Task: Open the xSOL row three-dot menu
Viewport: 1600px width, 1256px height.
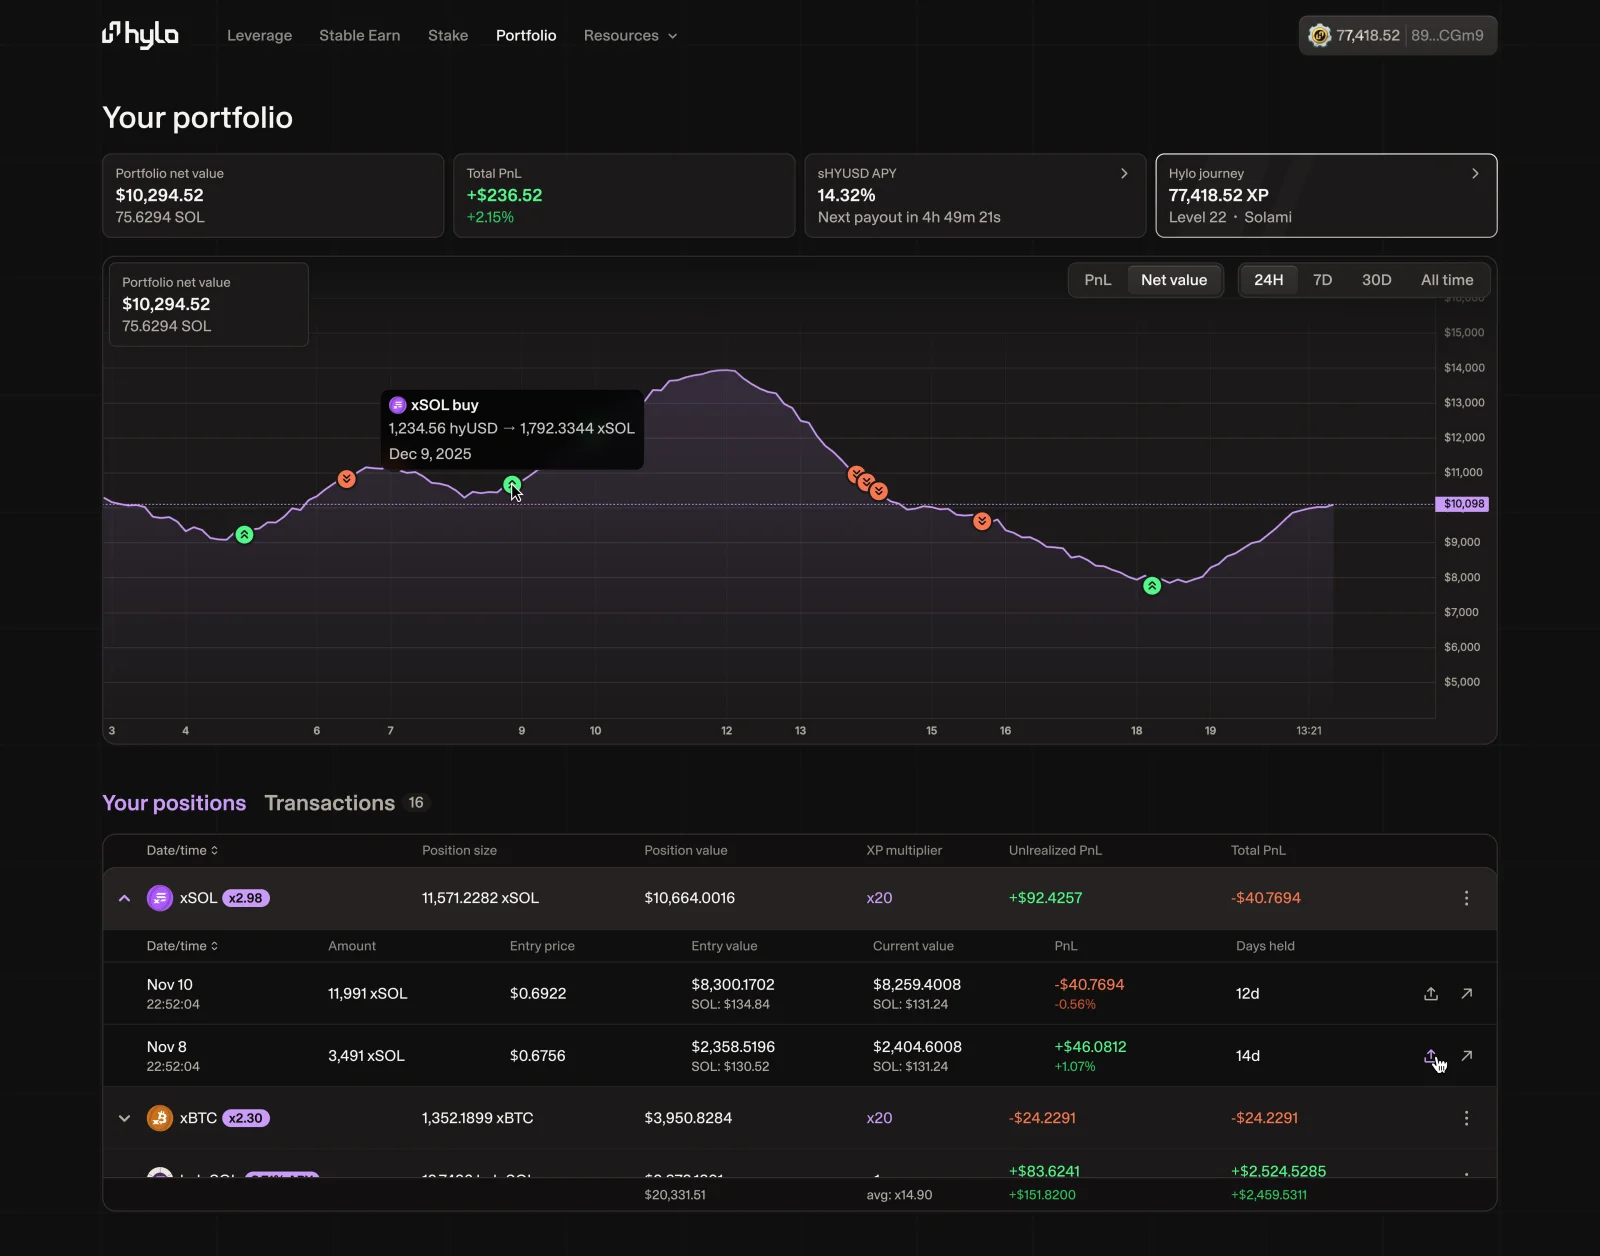Action: 1466,898
